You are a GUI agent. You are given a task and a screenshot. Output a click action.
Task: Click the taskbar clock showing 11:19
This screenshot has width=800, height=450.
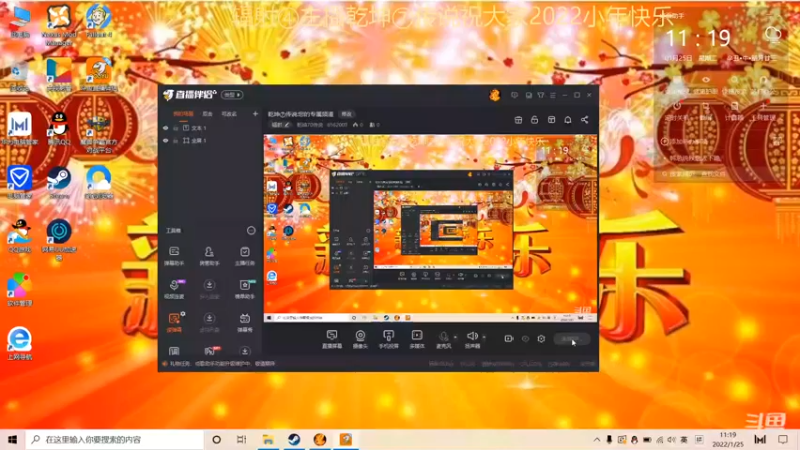pos(728,439)
